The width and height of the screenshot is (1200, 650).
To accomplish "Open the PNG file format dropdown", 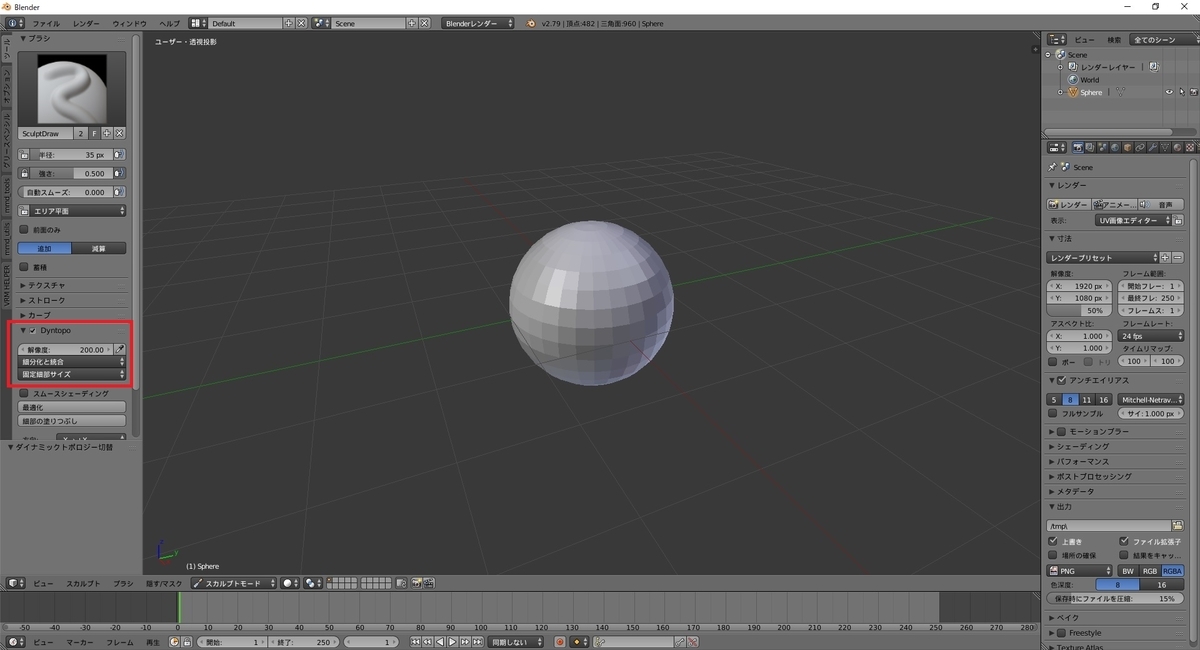I will tap(1080, 570).
